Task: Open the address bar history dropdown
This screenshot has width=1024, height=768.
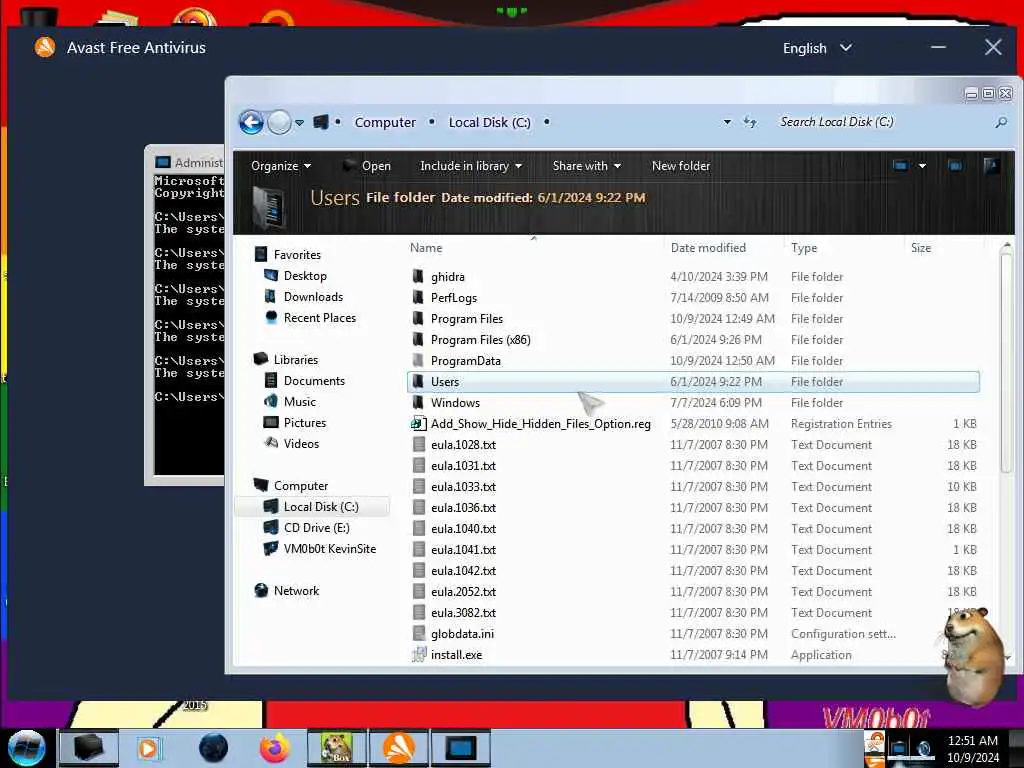Action: [x=727, y=122]
